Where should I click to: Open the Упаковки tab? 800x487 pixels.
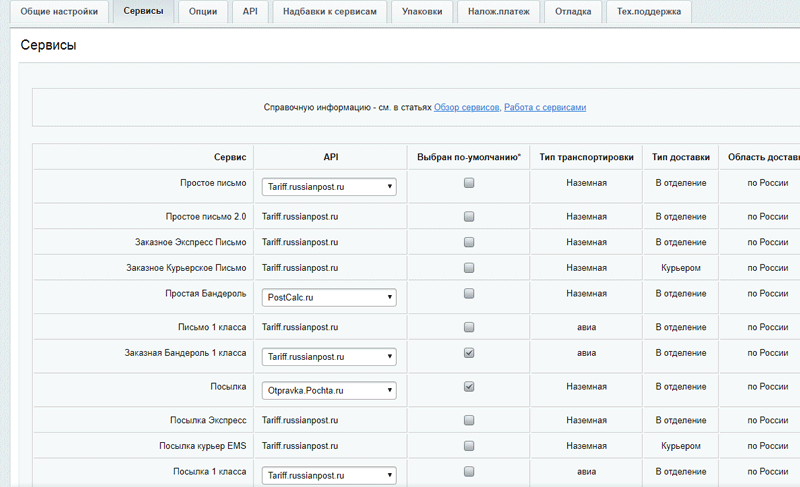pos(421,12)
